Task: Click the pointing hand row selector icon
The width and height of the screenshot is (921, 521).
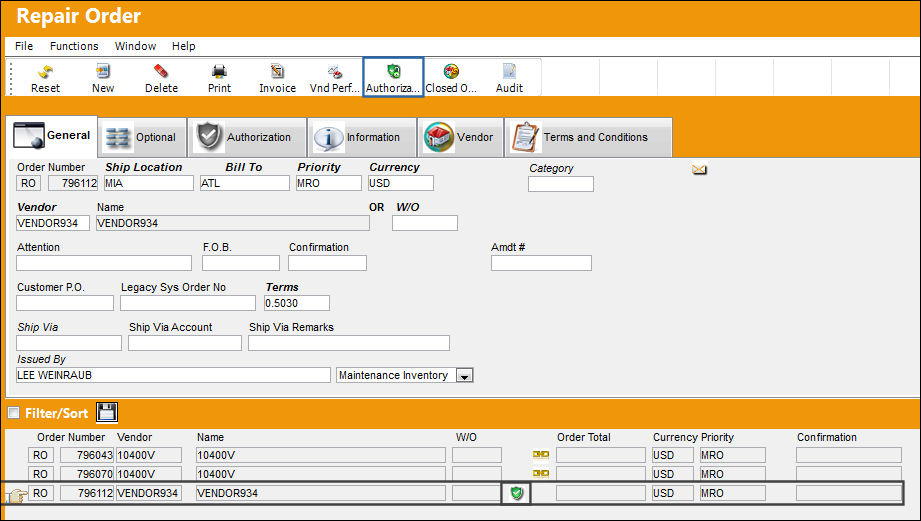Action: [16, 496]
